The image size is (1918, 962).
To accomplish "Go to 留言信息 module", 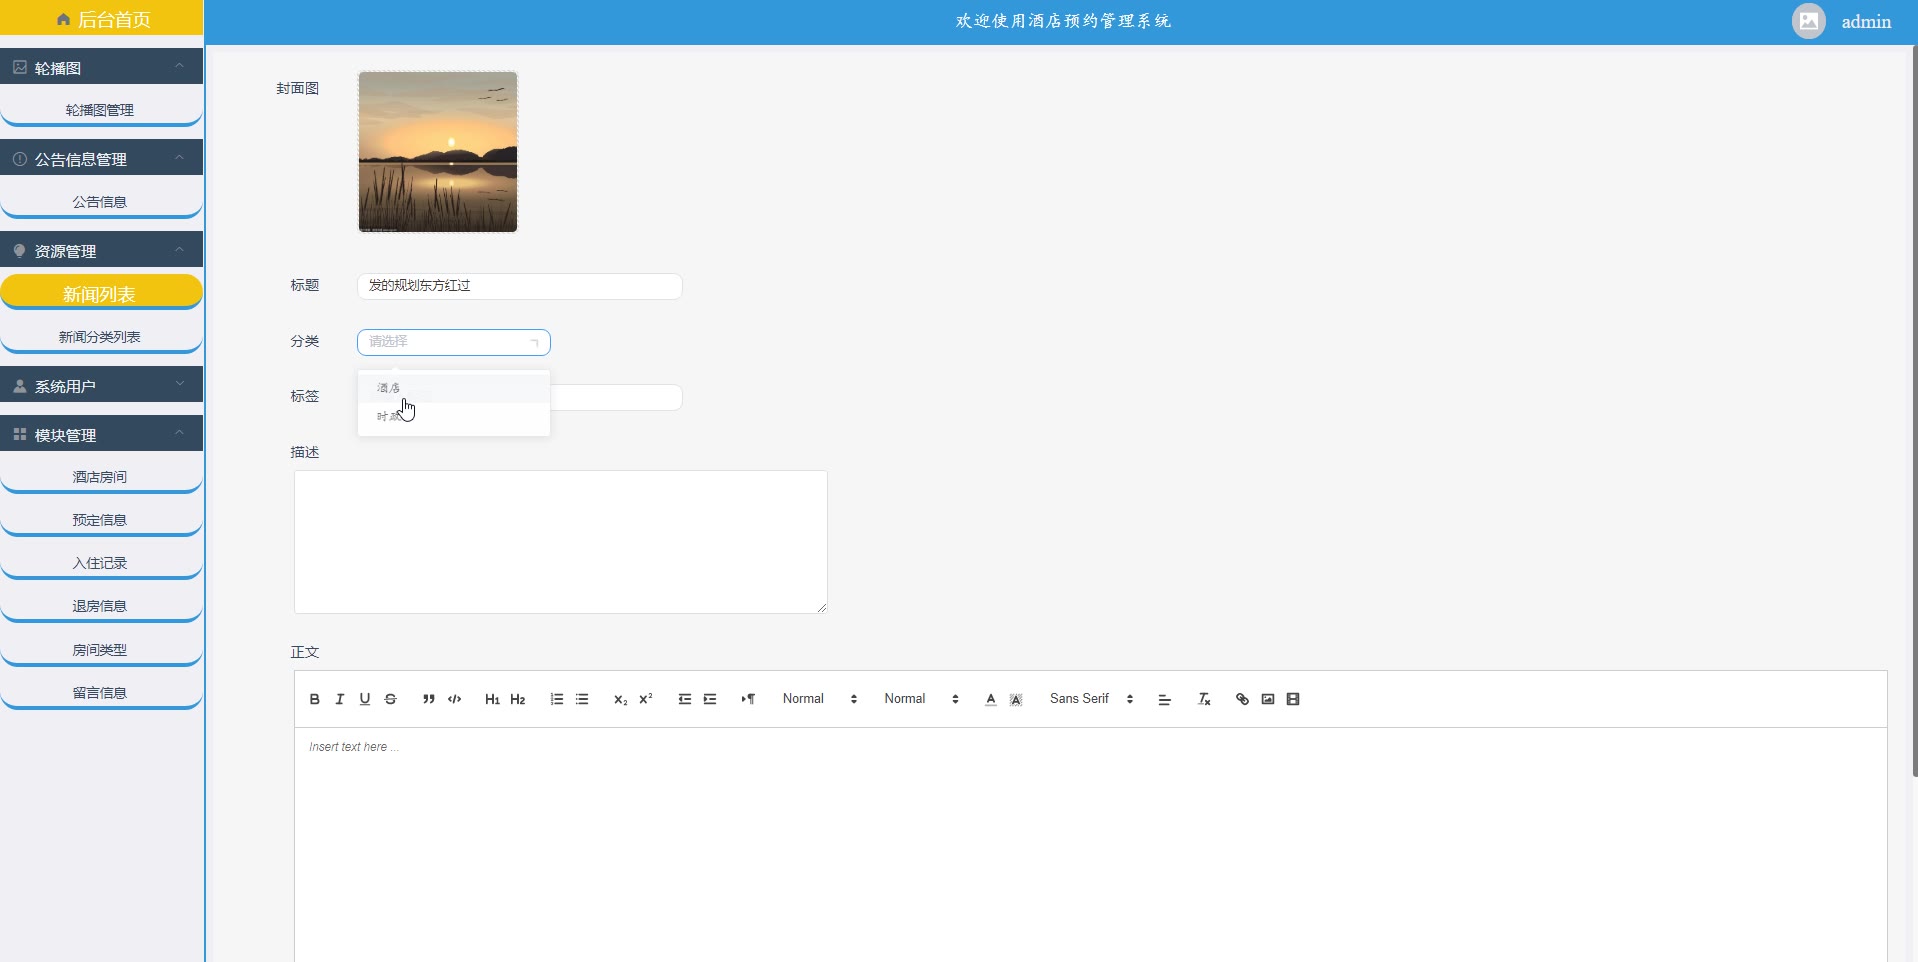I will point(101,692).
